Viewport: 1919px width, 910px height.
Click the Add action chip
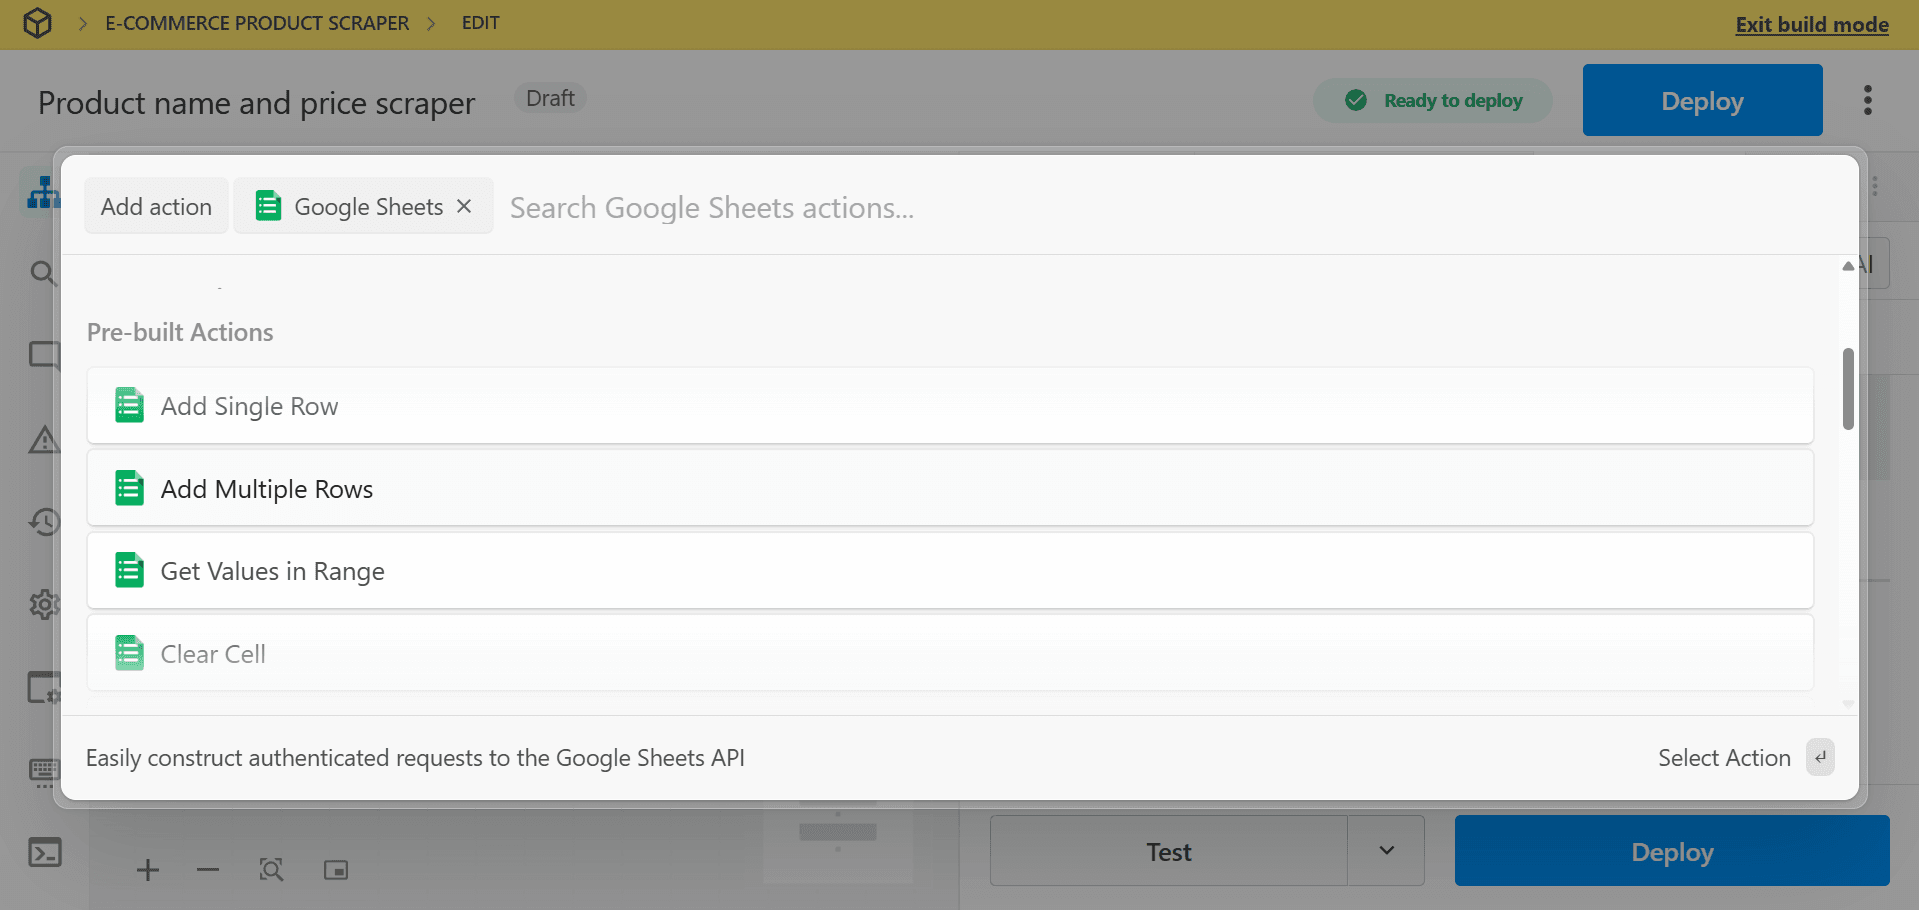(x=156, y=206)
